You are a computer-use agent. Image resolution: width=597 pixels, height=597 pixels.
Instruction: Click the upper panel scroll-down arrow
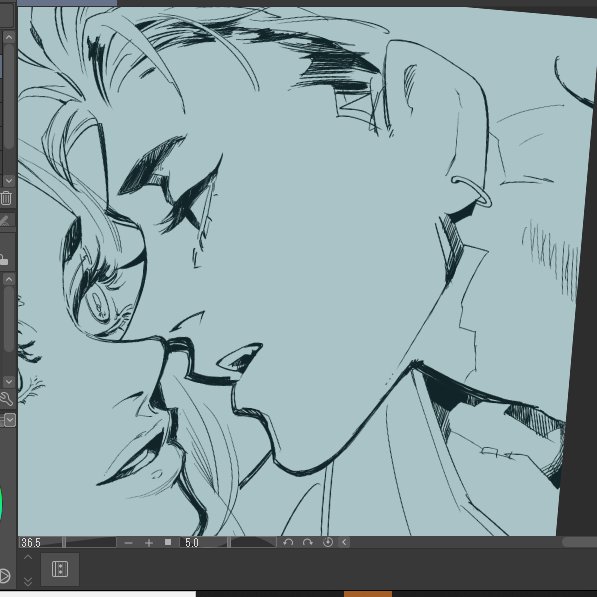point(9,180)
